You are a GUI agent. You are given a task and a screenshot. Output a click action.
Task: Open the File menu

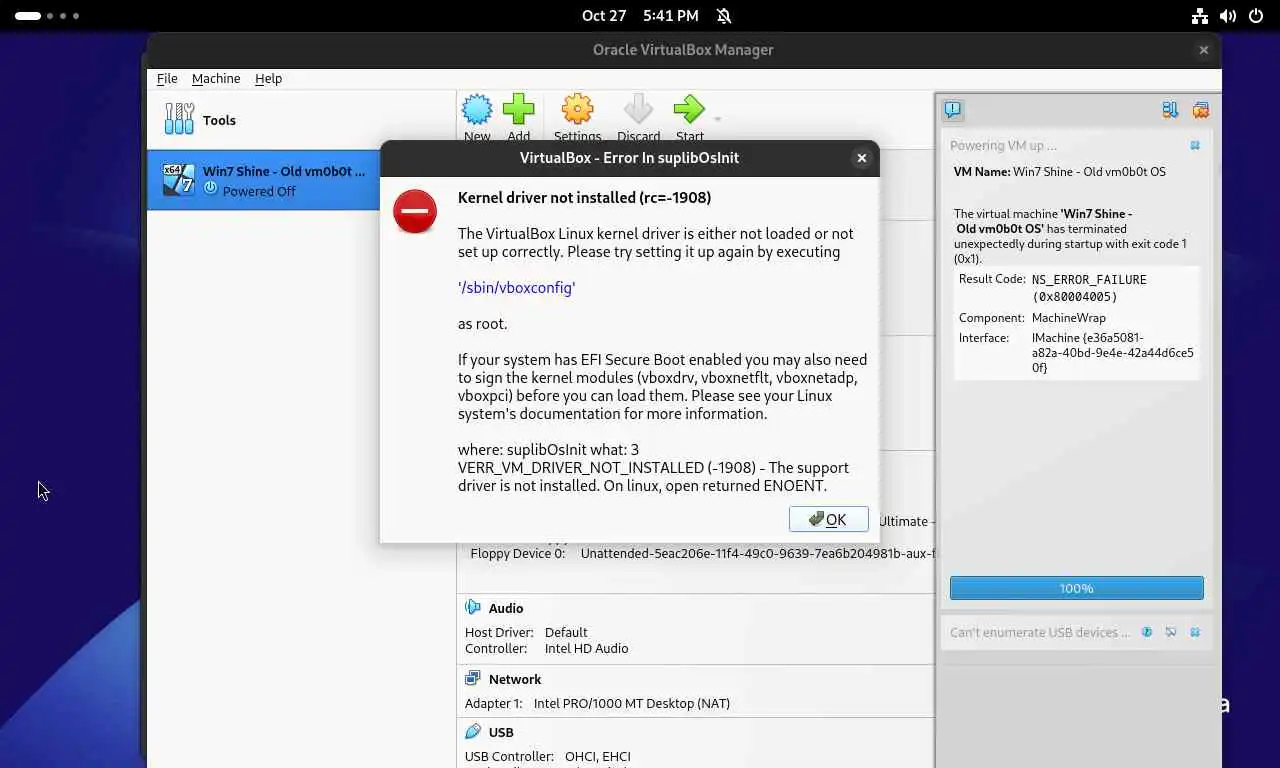[167, 78]
